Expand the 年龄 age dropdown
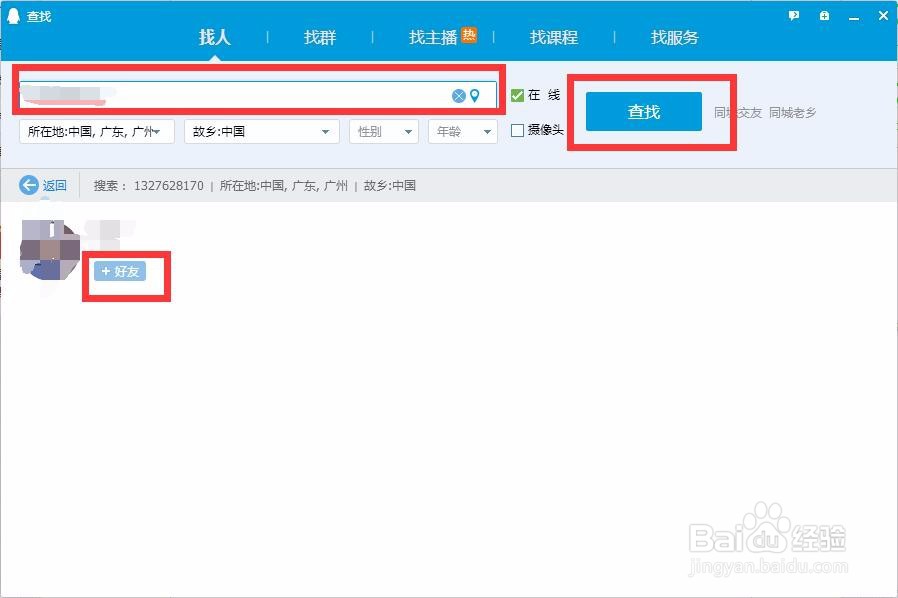The width and height of the screenshot is (898, 598). point(462,130)
